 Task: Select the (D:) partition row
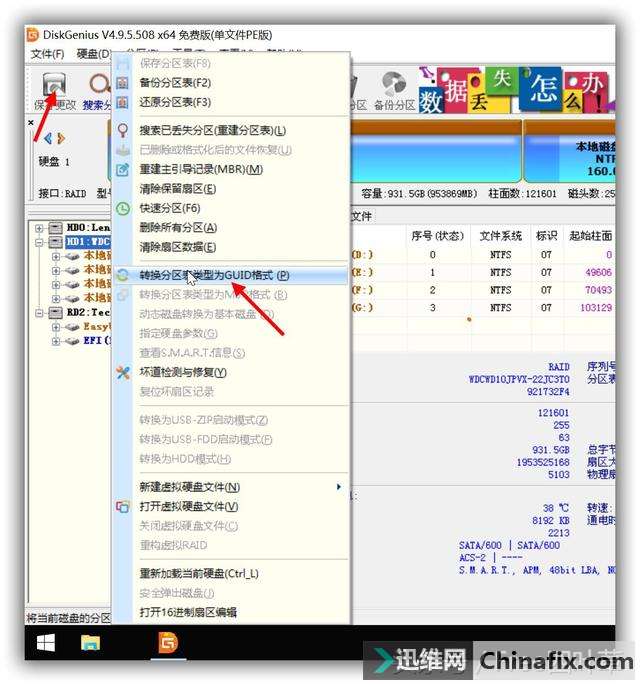point(483,255)
